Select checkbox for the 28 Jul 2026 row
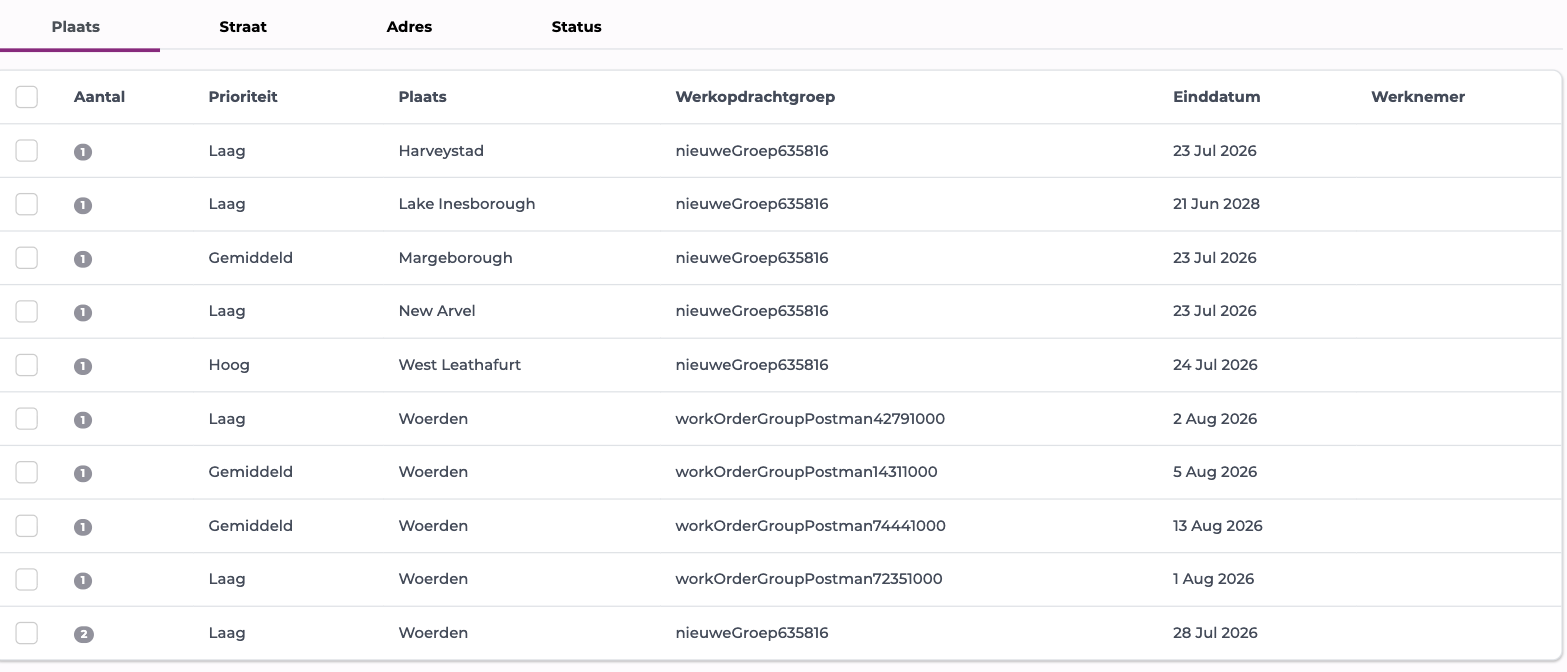The image size is (1567, 672). (x=27, y=633)
